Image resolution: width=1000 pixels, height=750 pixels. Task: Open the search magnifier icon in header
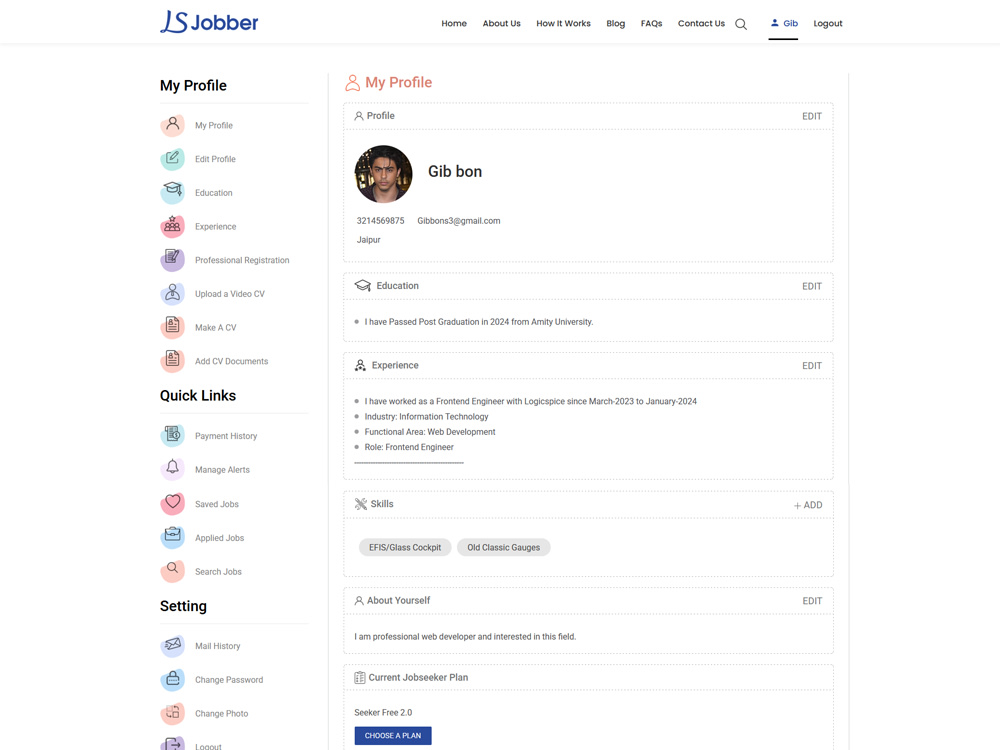pyautogui.click(x=740, y=24)
